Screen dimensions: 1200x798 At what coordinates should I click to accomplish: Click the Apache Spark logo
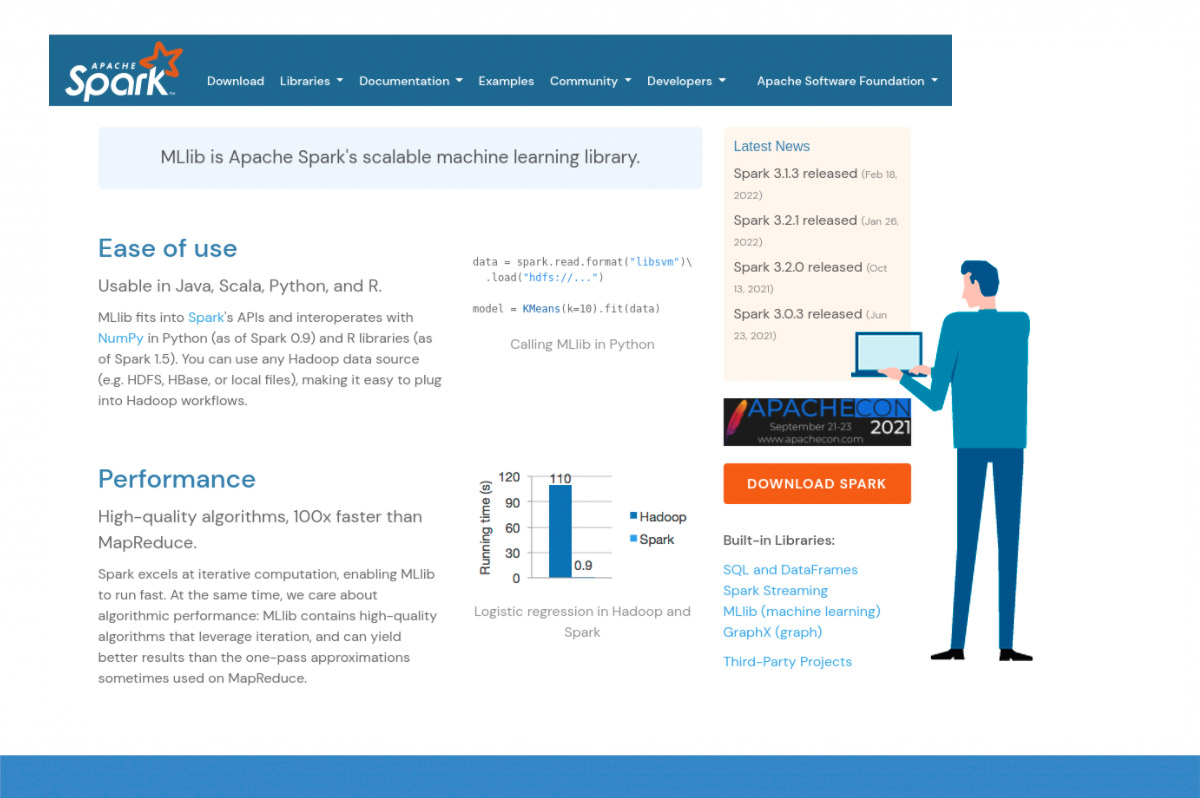(120, 72)
